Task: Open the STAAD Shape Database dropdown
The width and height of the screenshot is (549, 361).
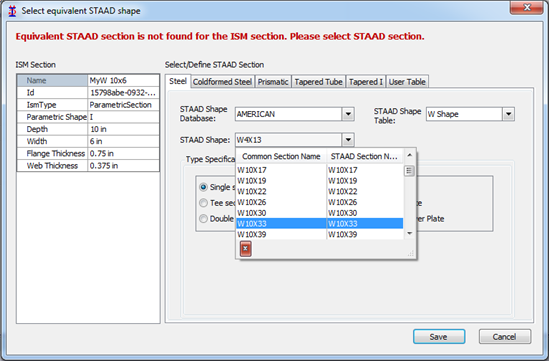Action: tap(348, 114)
